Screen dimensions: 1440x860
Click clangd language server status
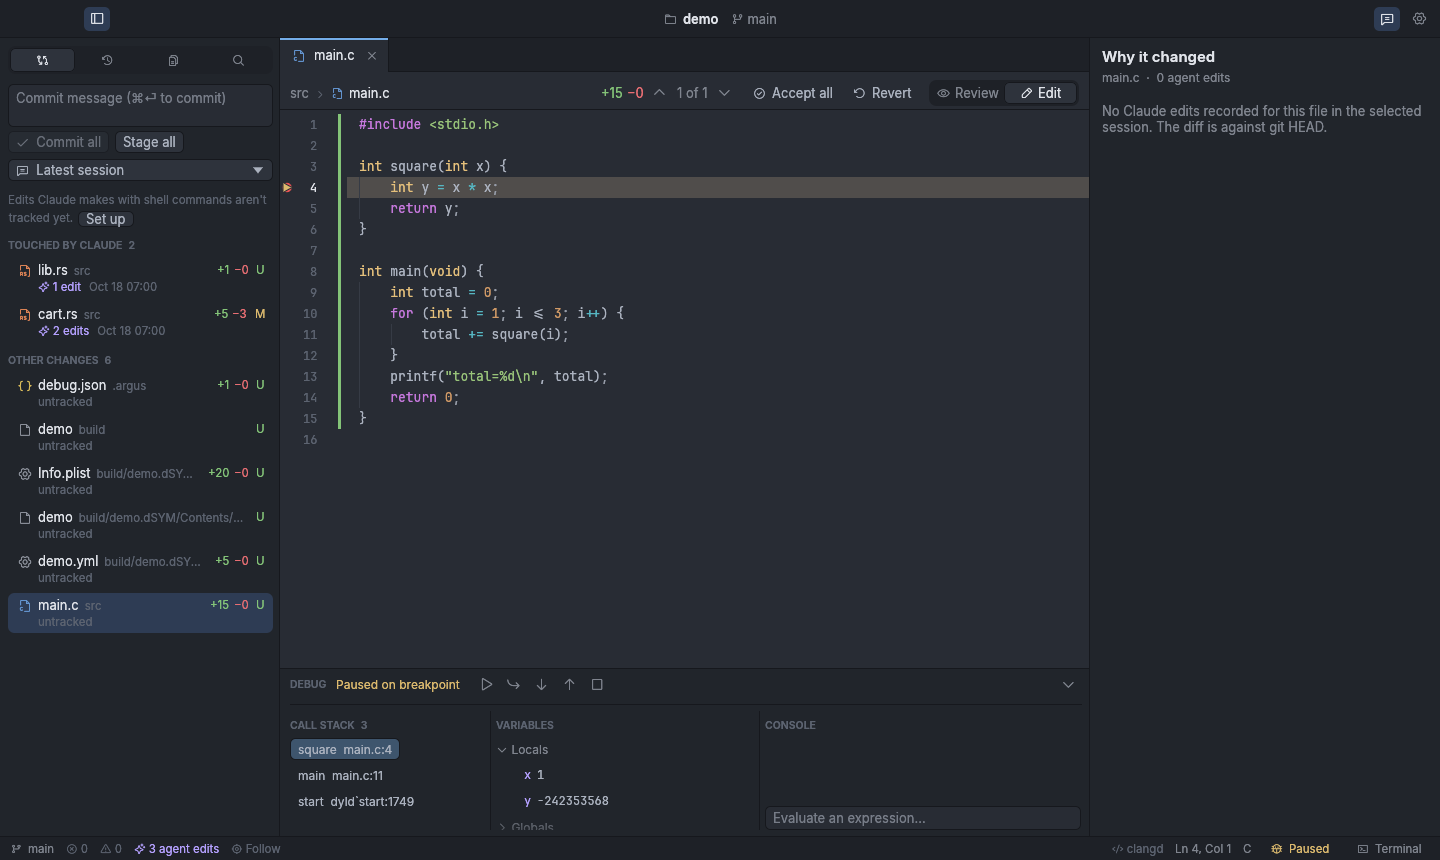coord(1137,849)
